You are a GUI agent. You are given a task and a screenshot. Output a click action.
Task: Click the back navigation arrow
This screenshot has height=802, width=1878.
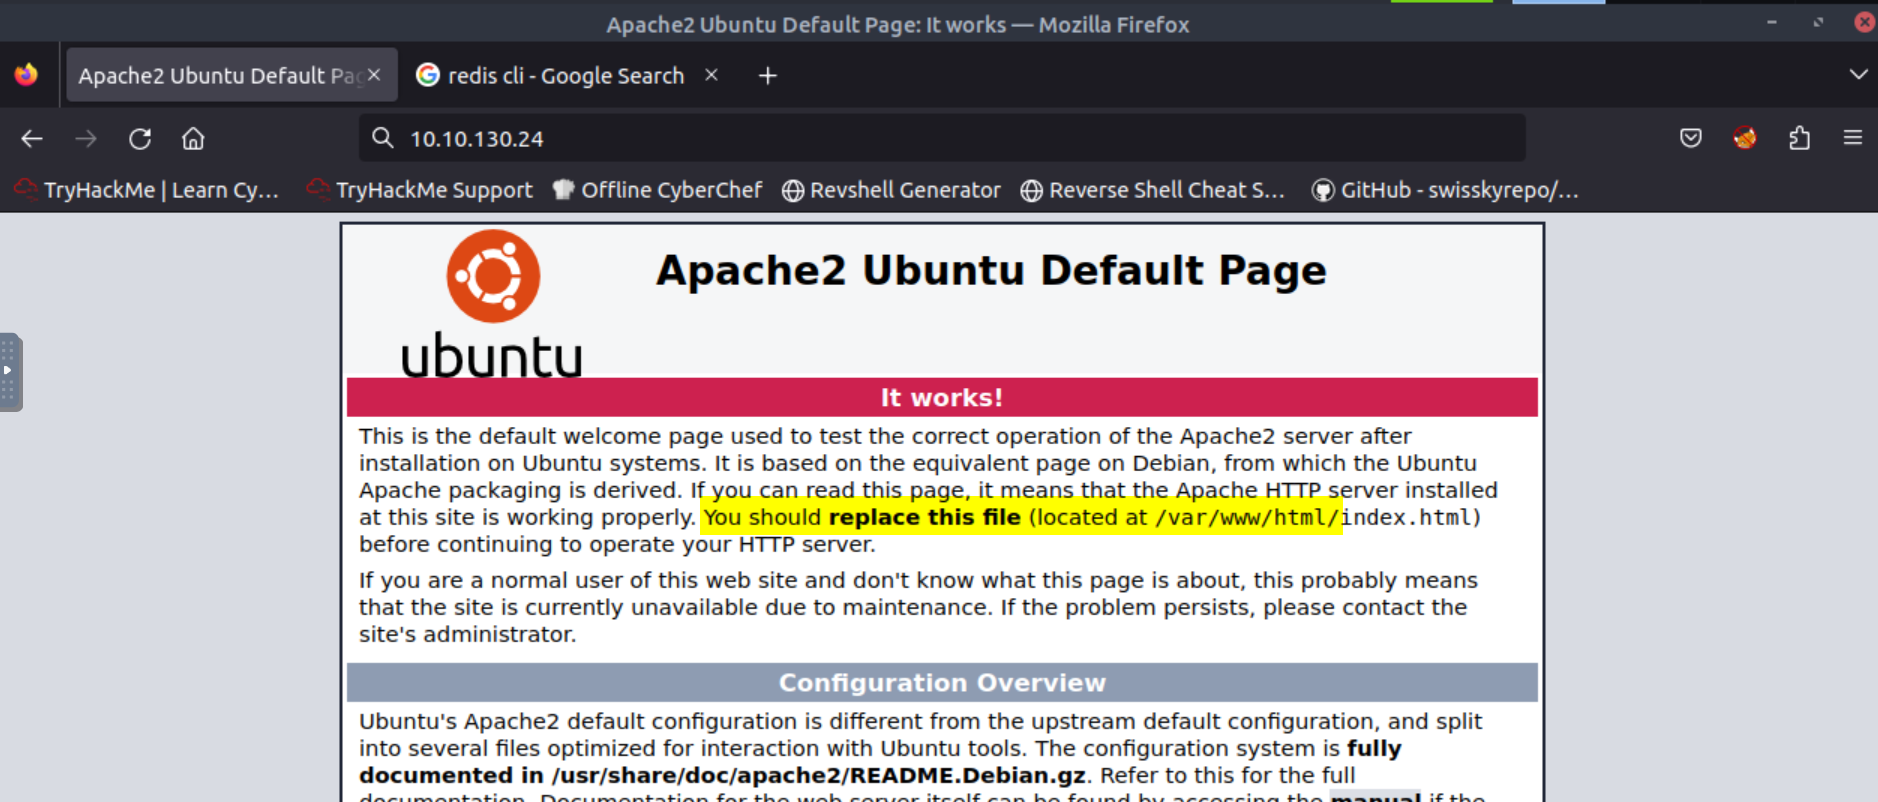[x=32, y=139]
